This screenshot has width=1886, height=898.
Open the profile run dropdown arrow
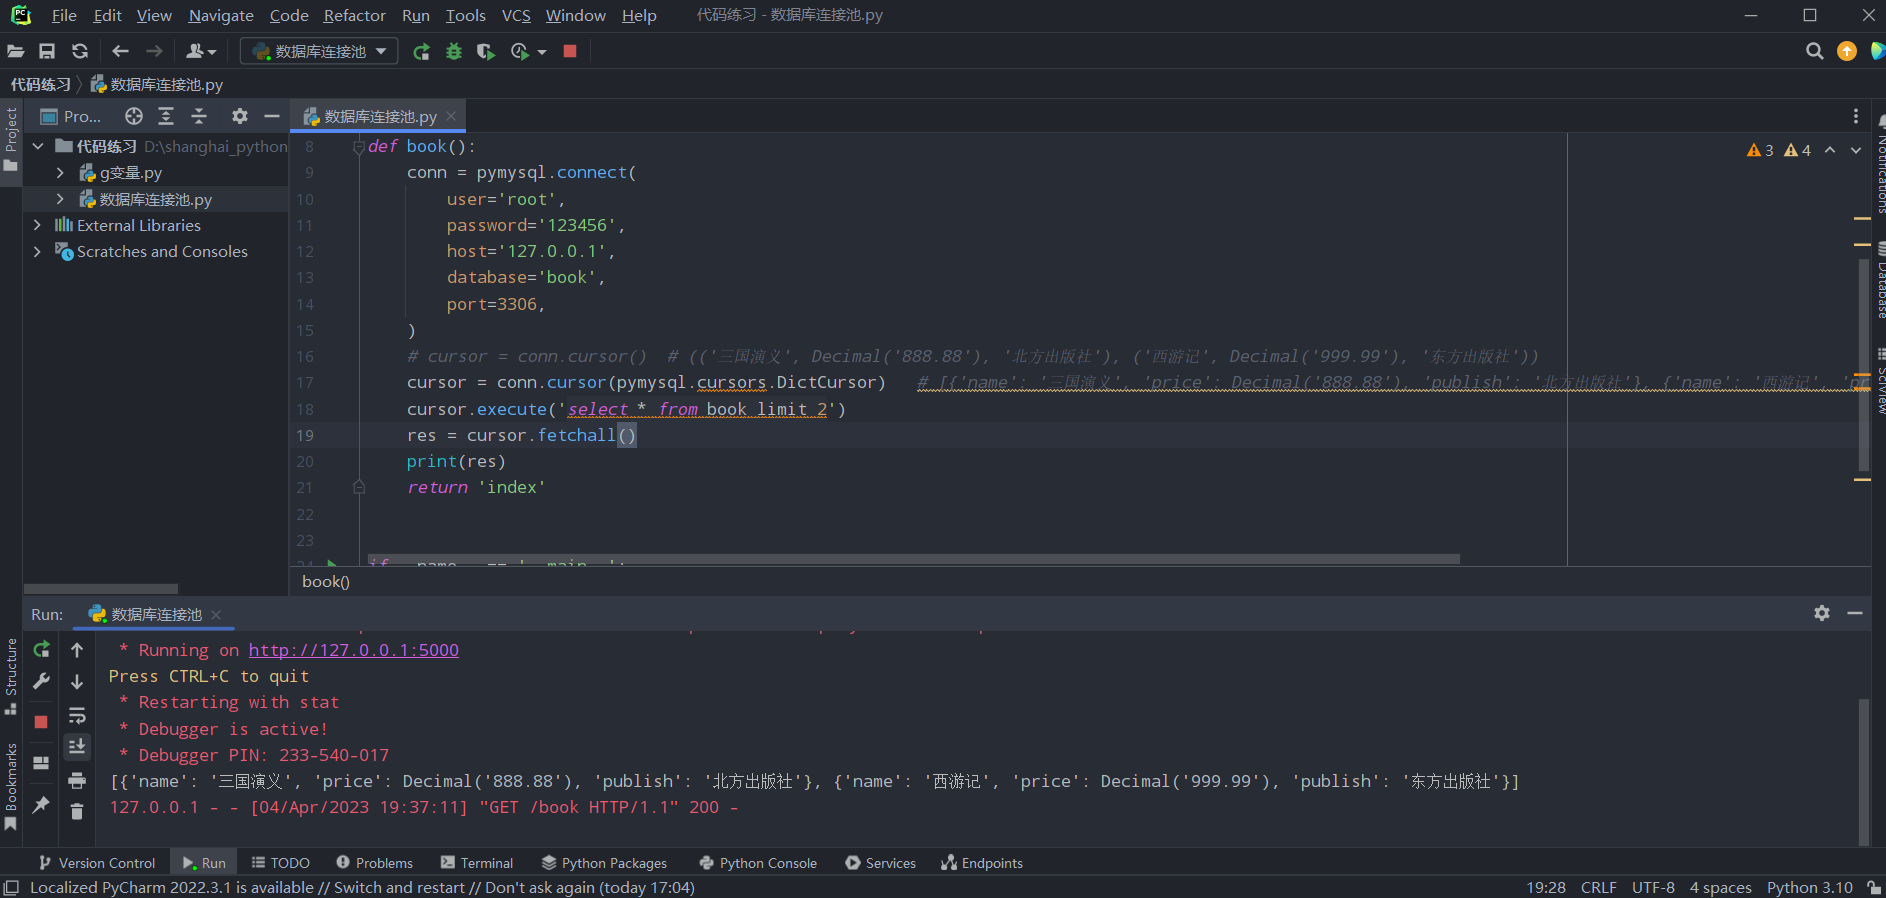point(542,51)
